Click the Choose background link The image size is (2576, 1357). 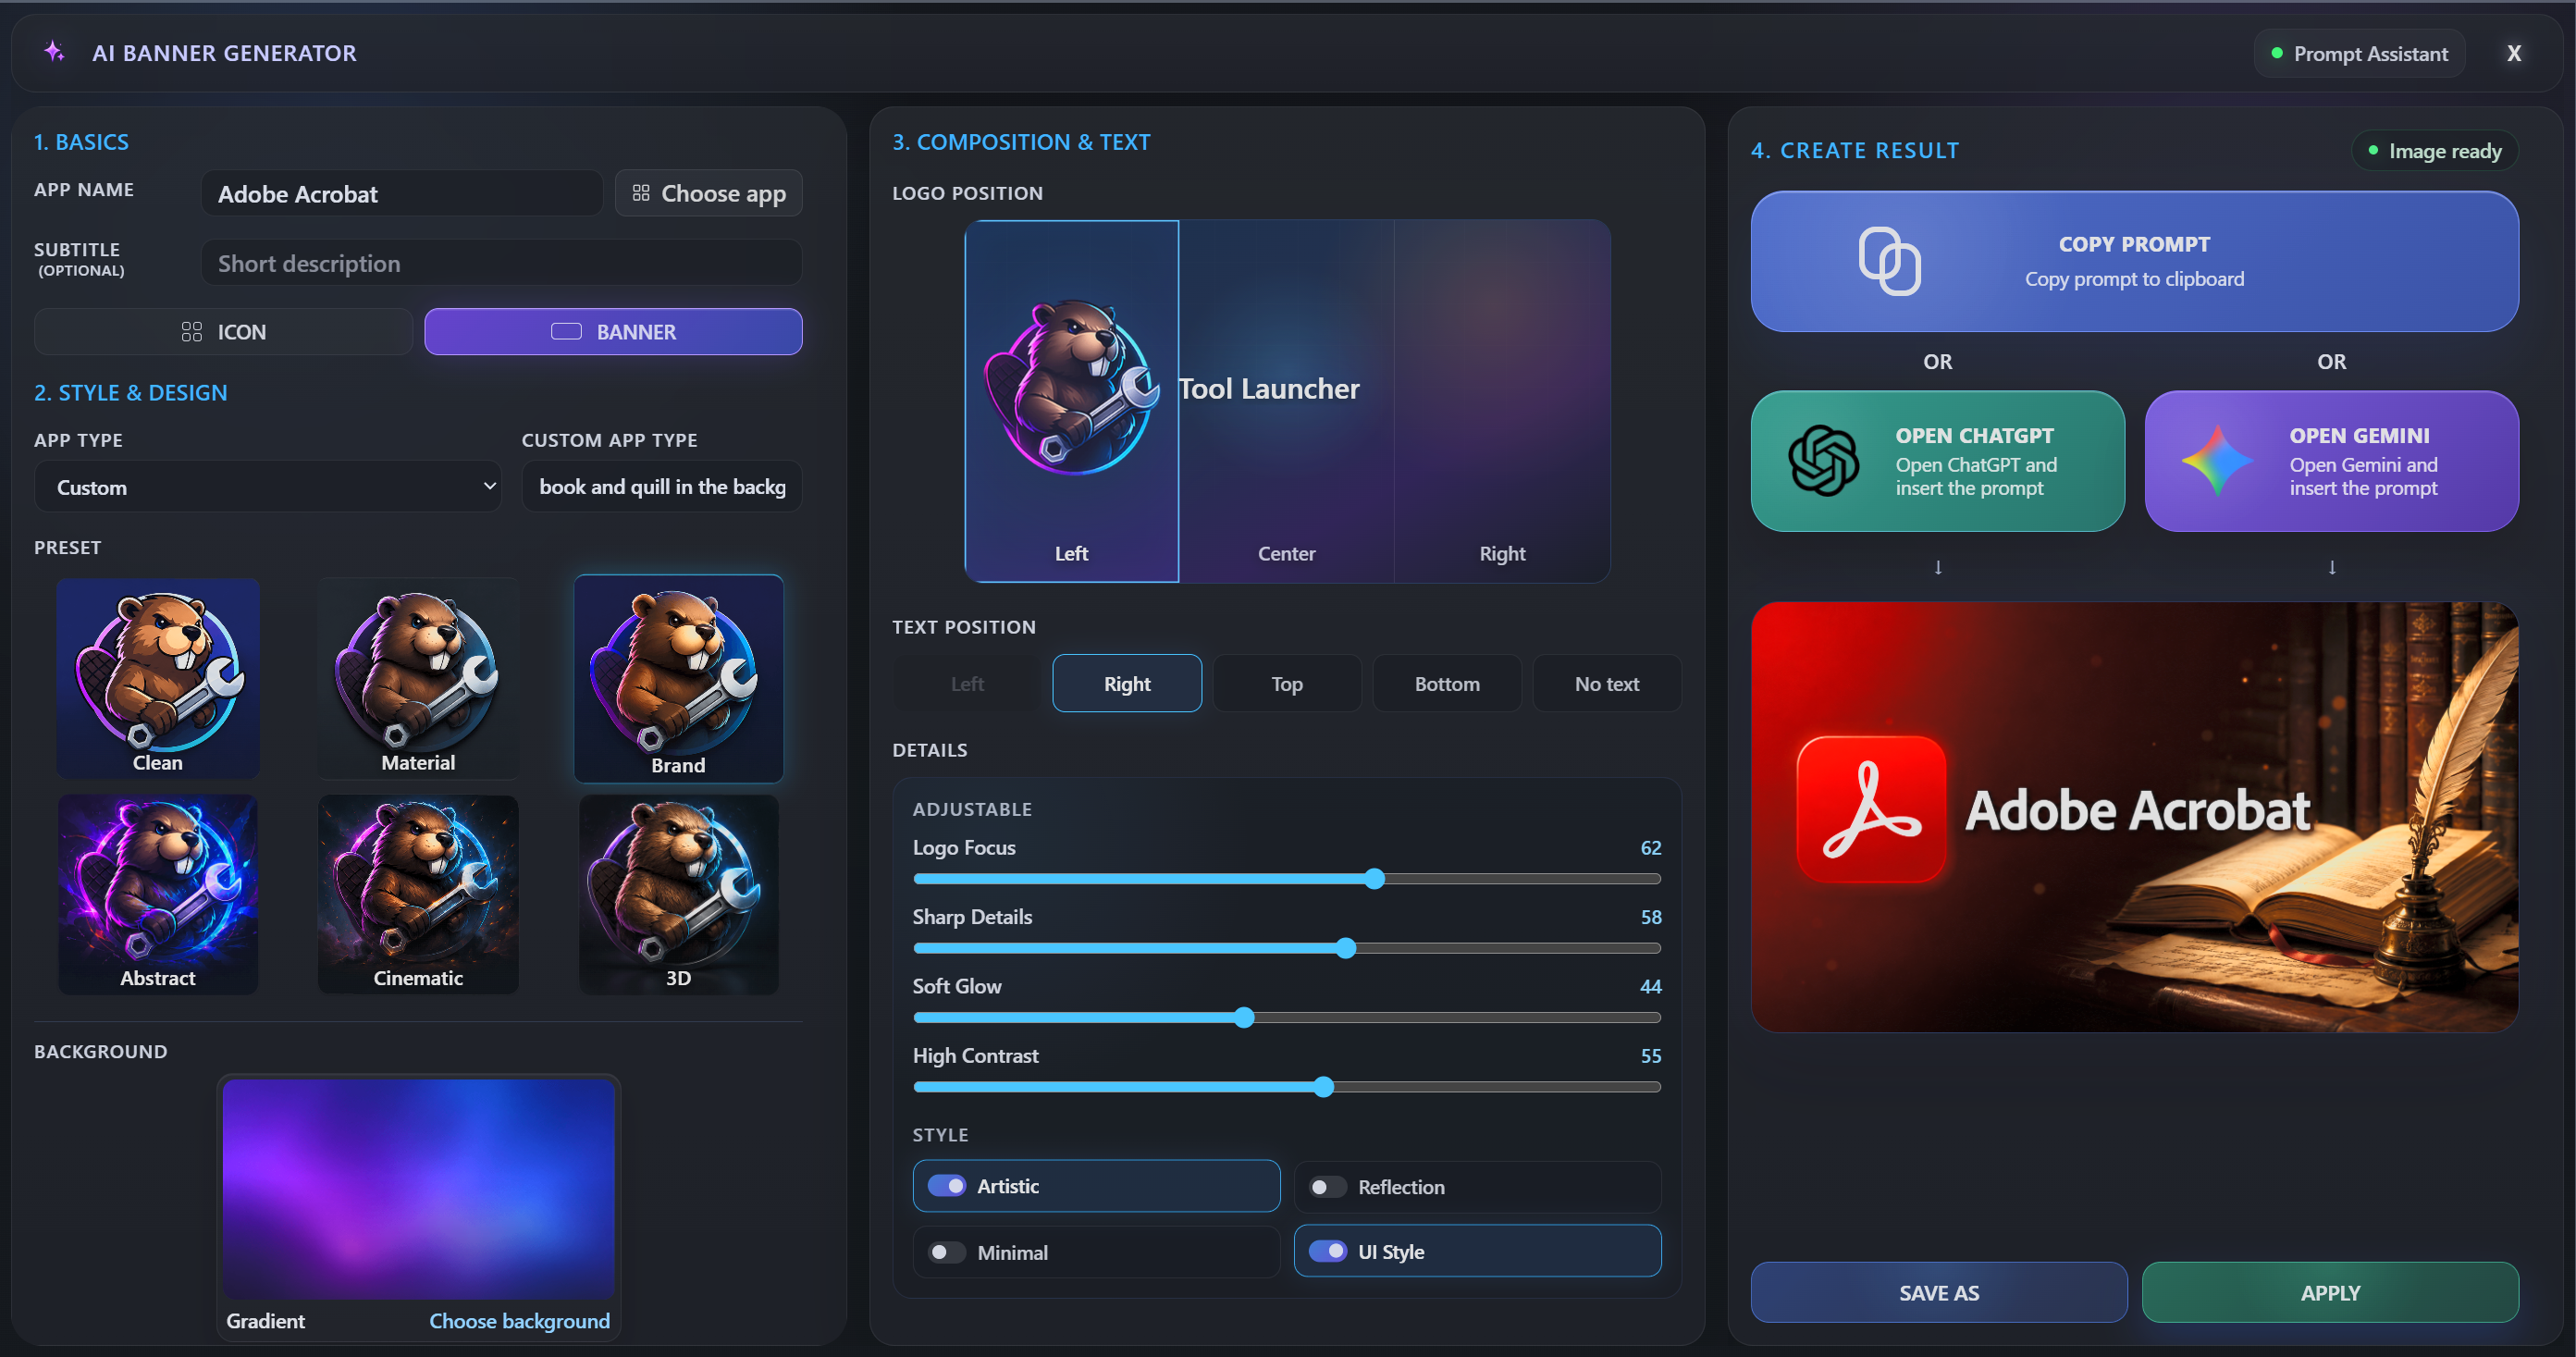520,1321
